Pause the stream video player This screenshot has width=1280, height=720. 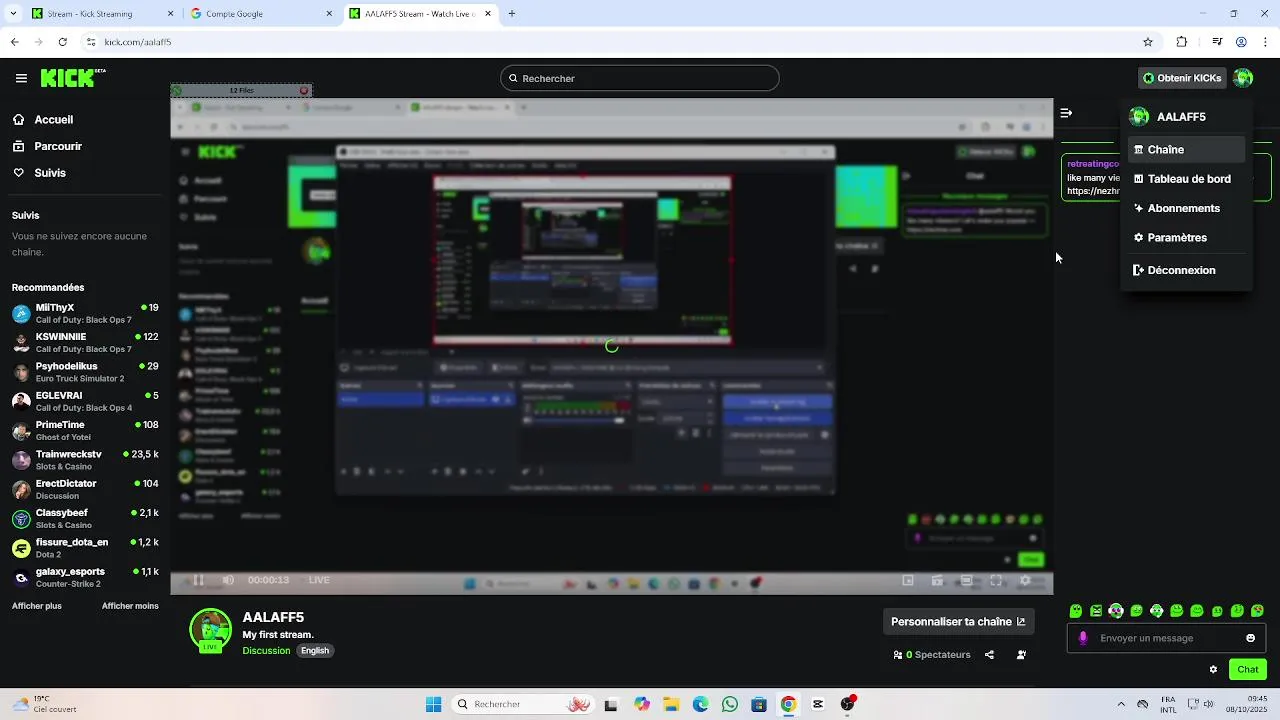tap(198, 580)
